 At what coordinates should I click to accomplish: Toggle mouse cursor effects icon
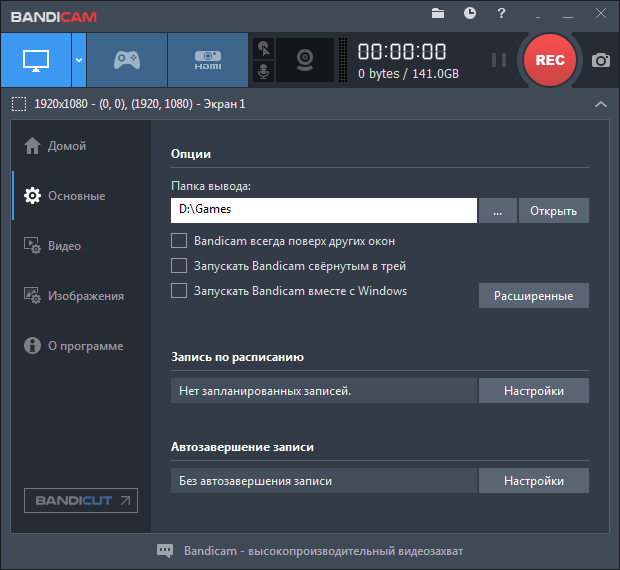click(x=264, y=48)
